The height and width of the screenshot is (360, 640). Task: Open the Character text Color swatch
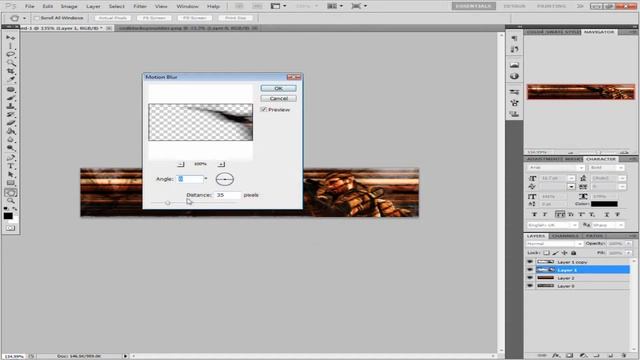coord(604,204)
